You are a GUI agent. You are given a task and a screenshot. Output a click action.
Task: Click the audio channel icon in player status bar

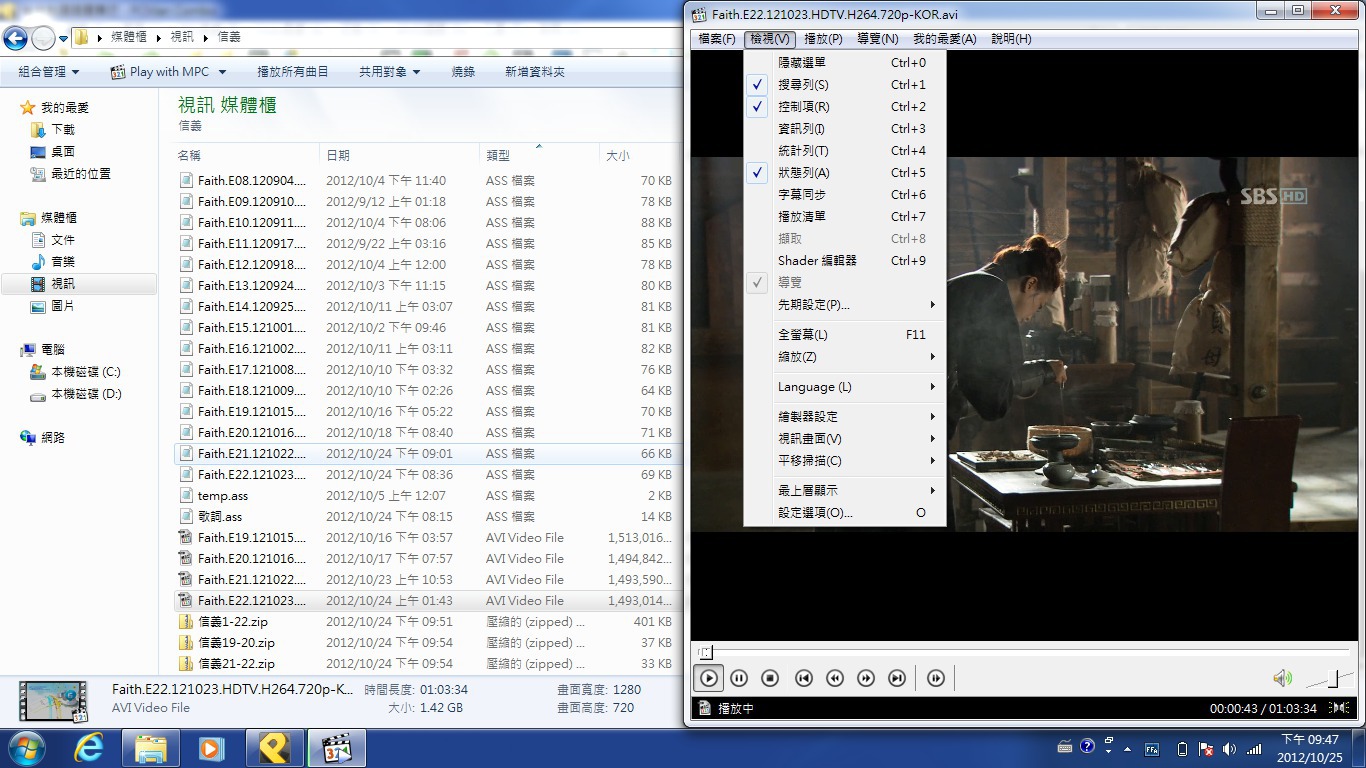(x=1338, y=708)
